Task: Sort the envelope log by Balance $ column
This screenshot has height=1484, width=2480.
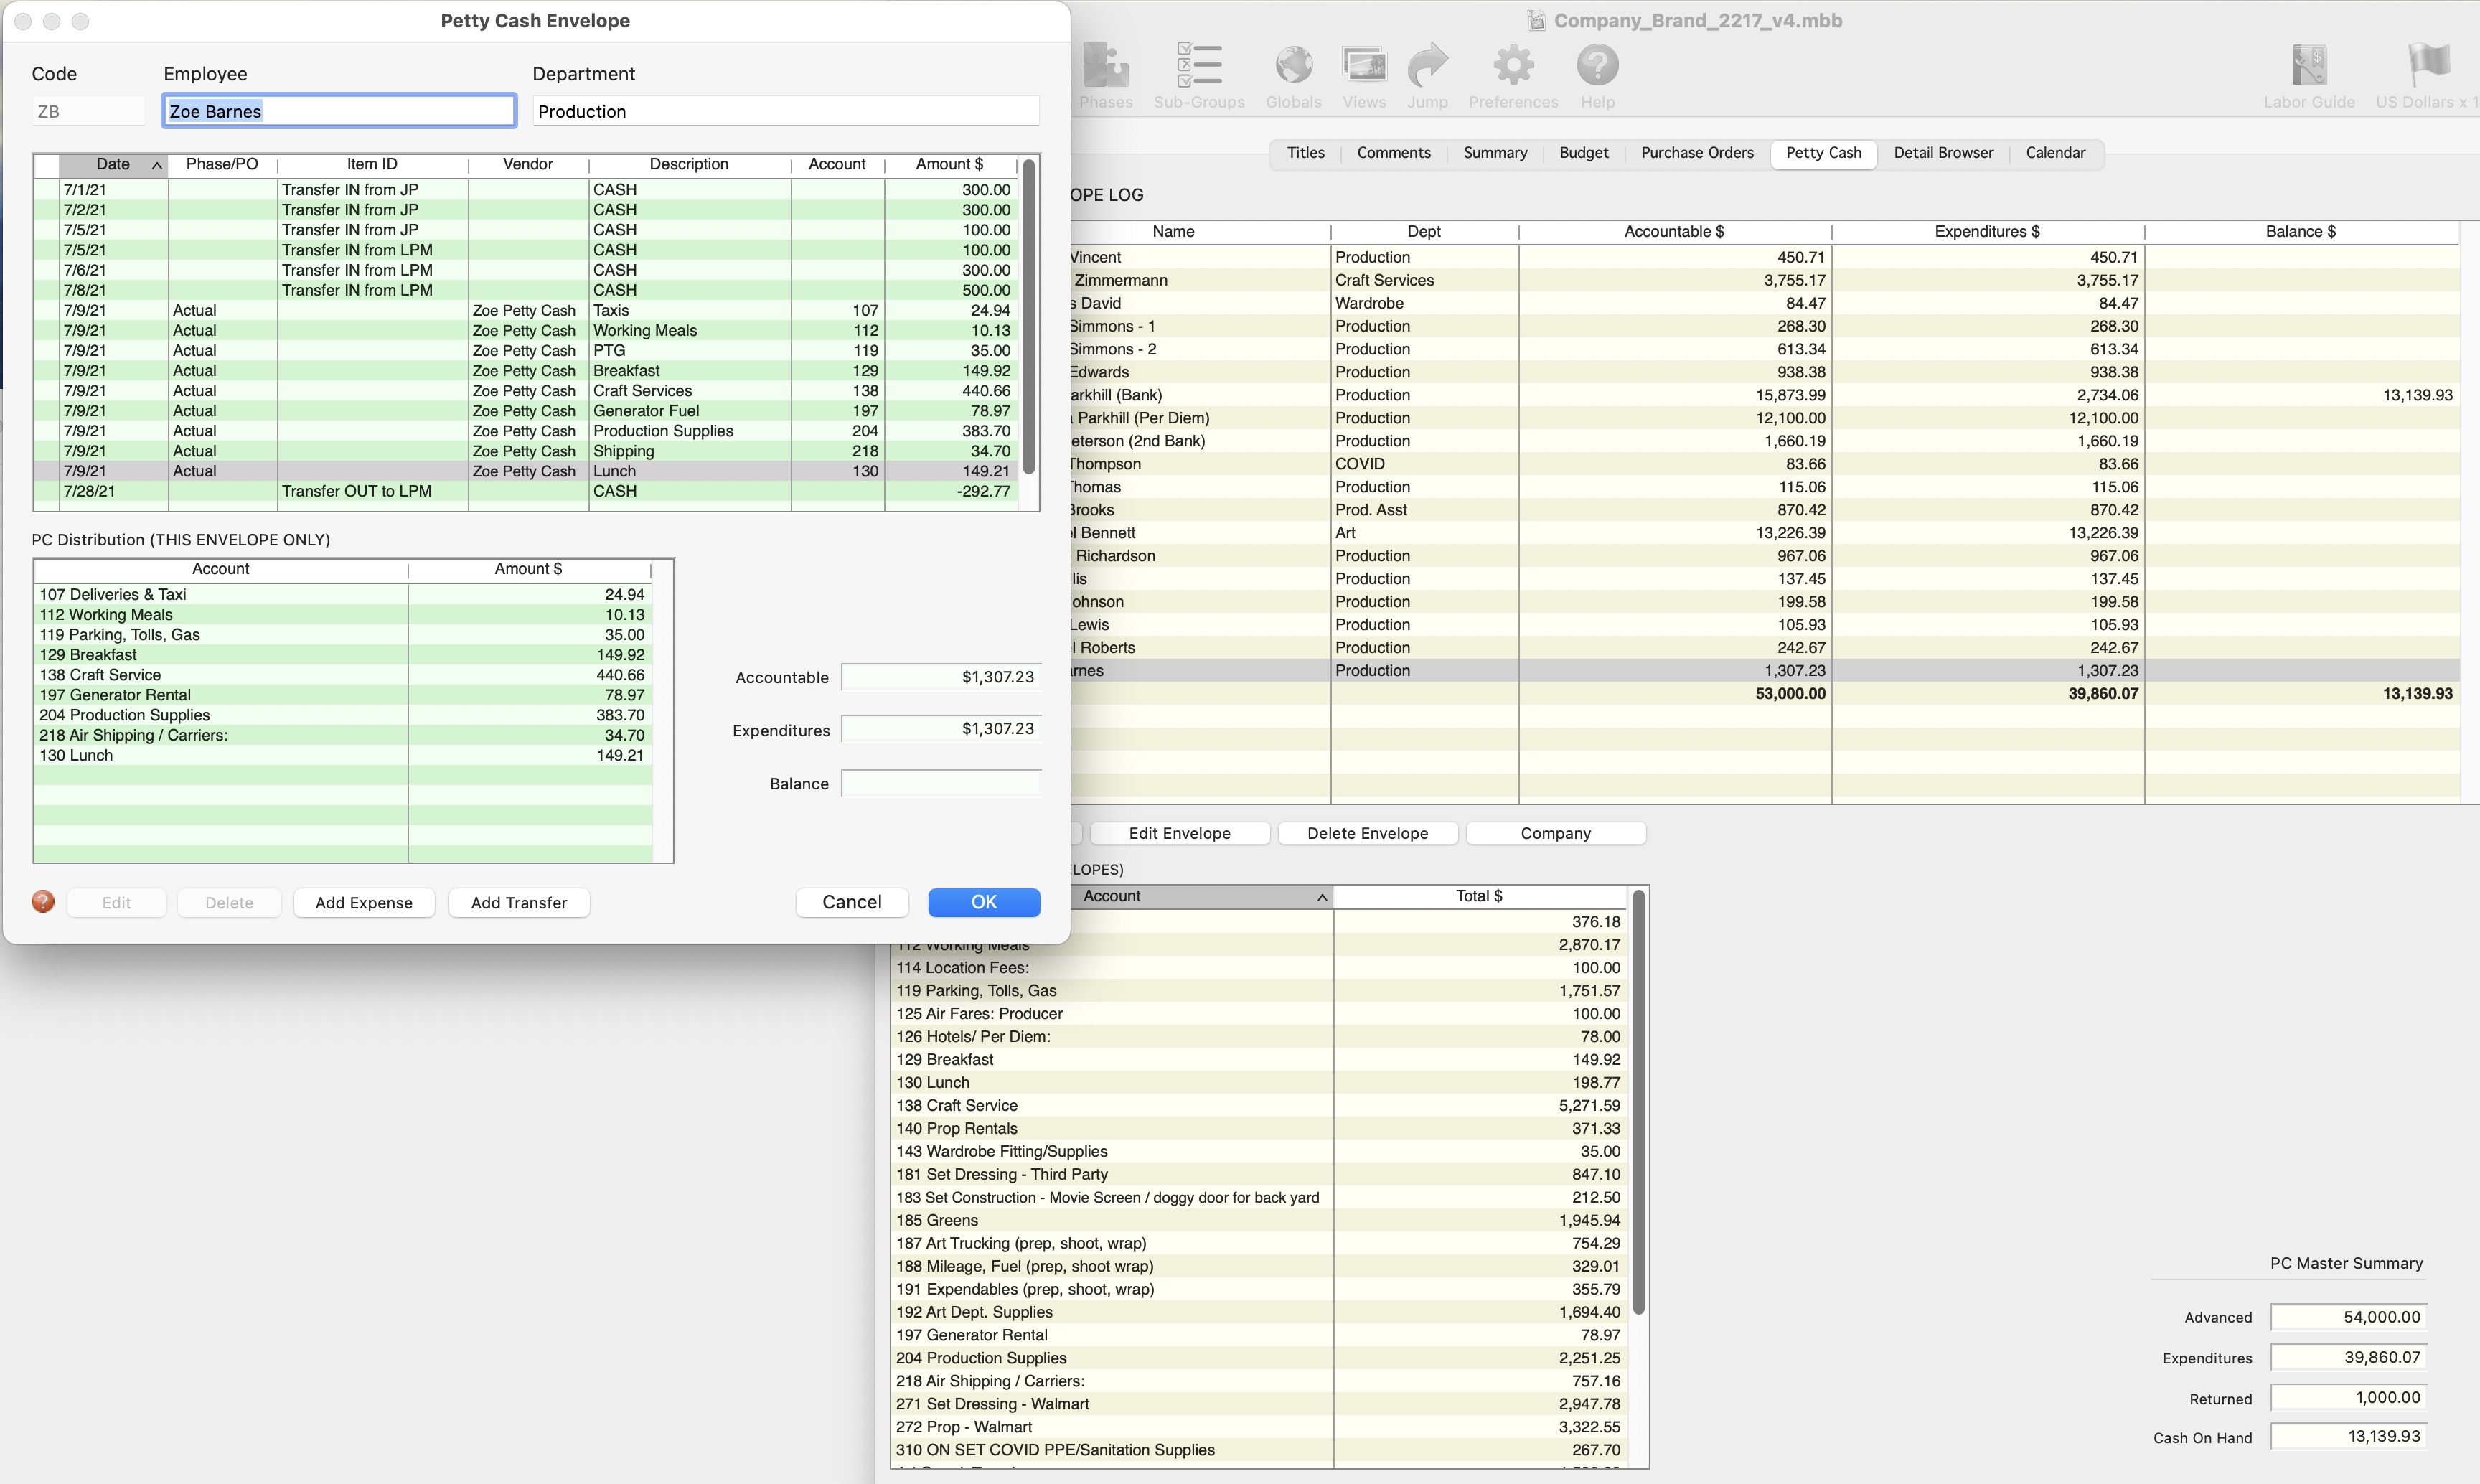Action: (x=2300, y=231)
